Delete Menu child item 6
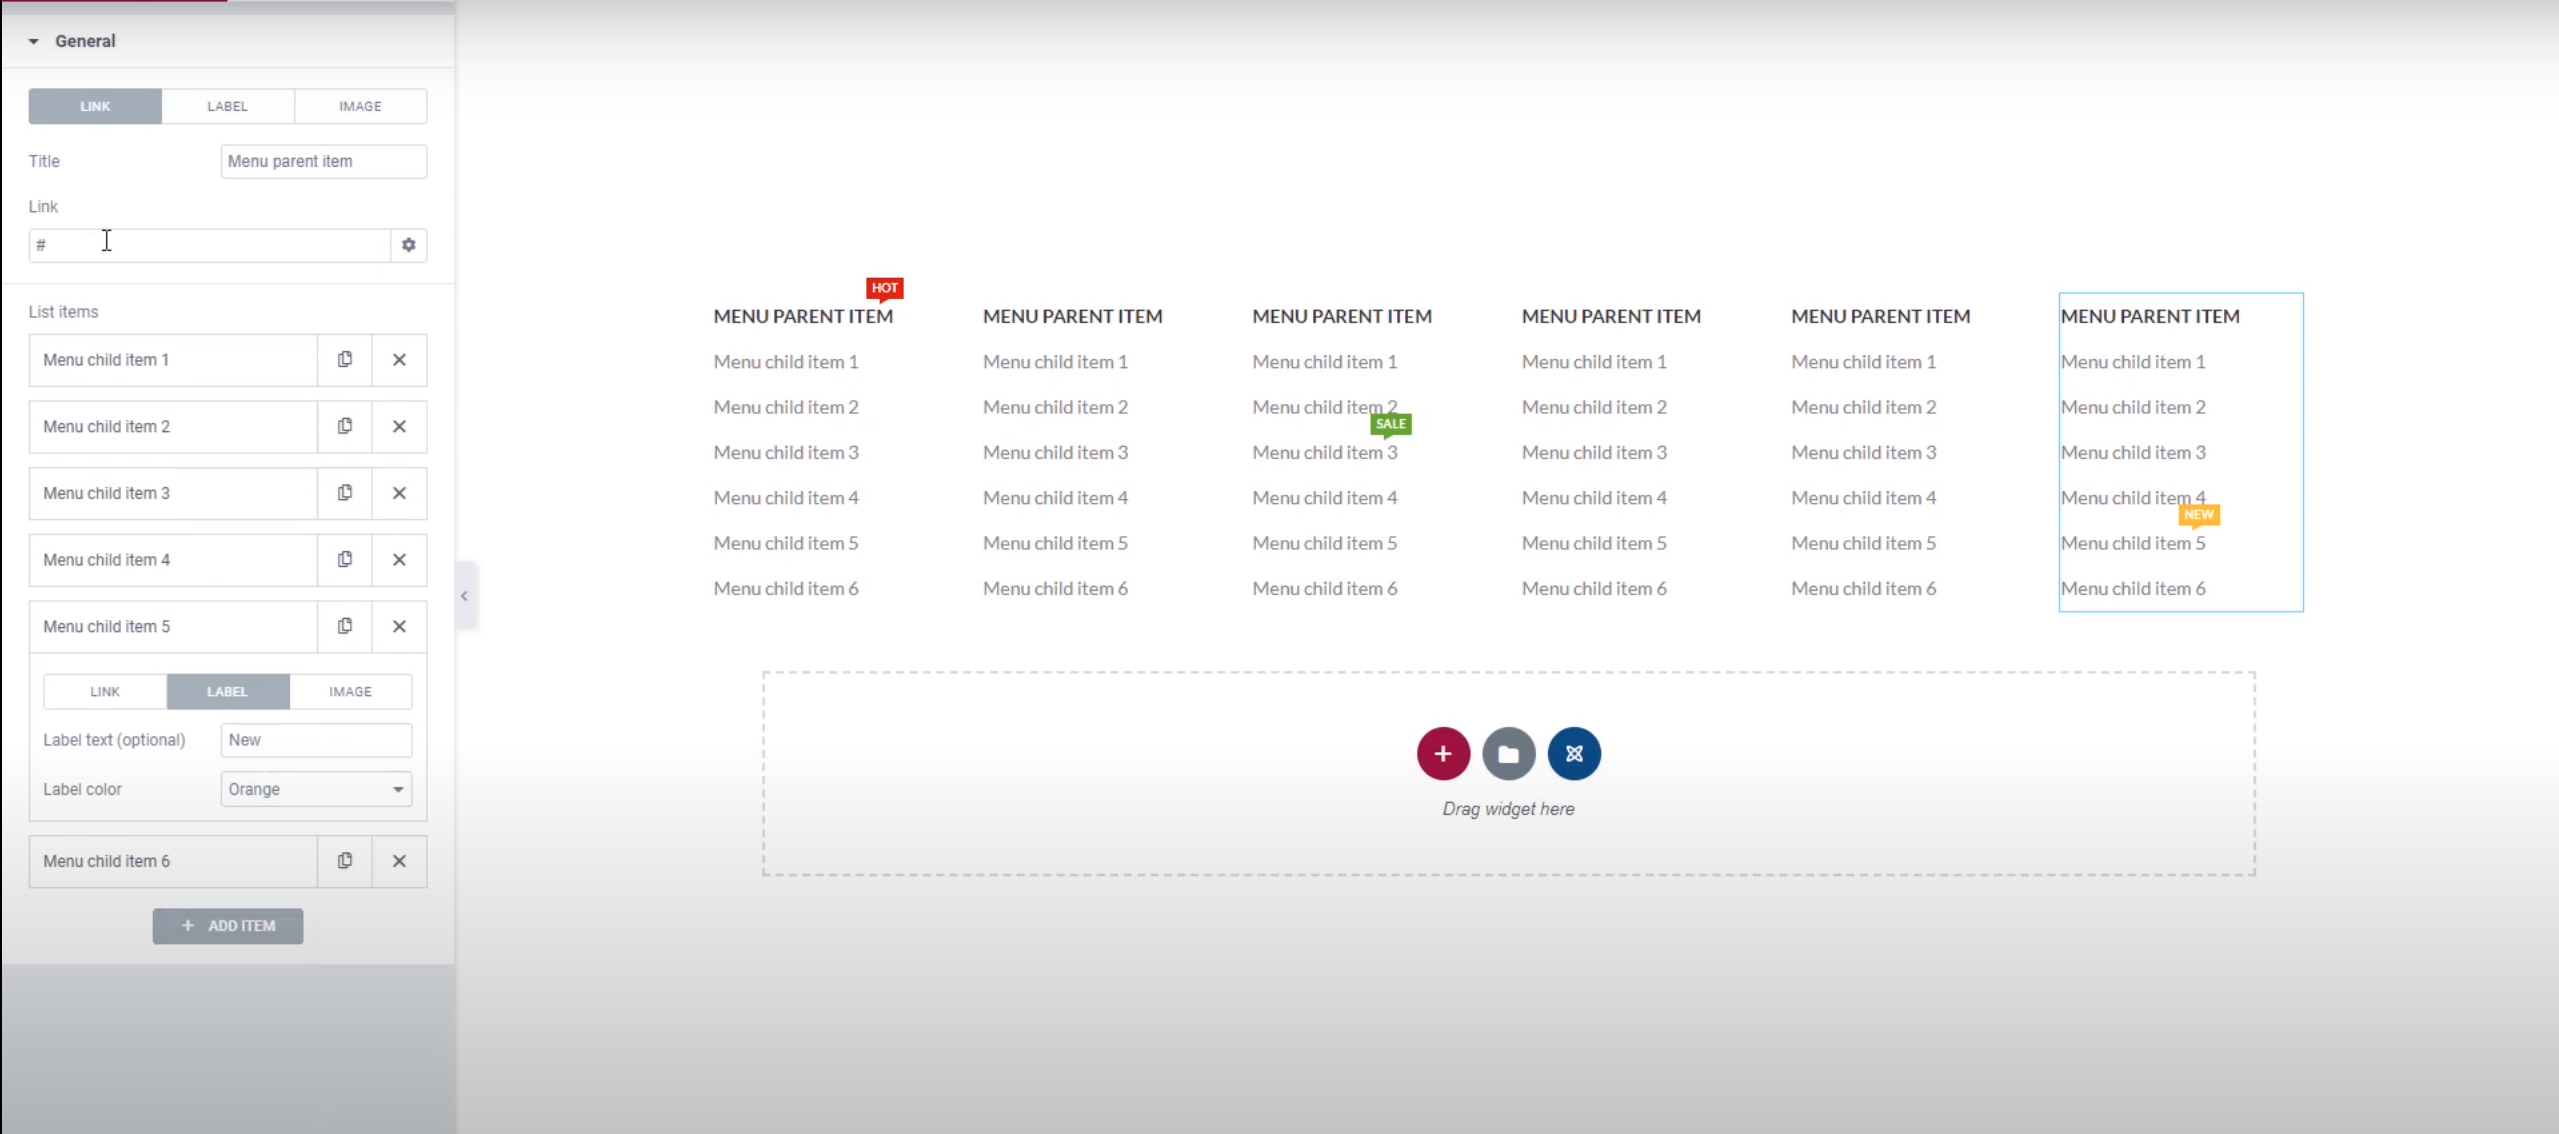 coord(399,861)
